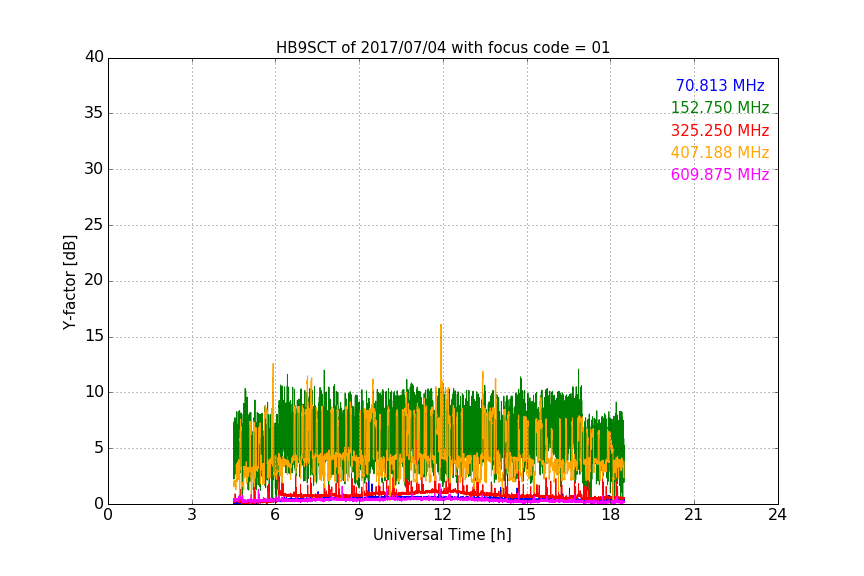
Task: Select the 609.875 MHz legend label
Action: (720, 175)
